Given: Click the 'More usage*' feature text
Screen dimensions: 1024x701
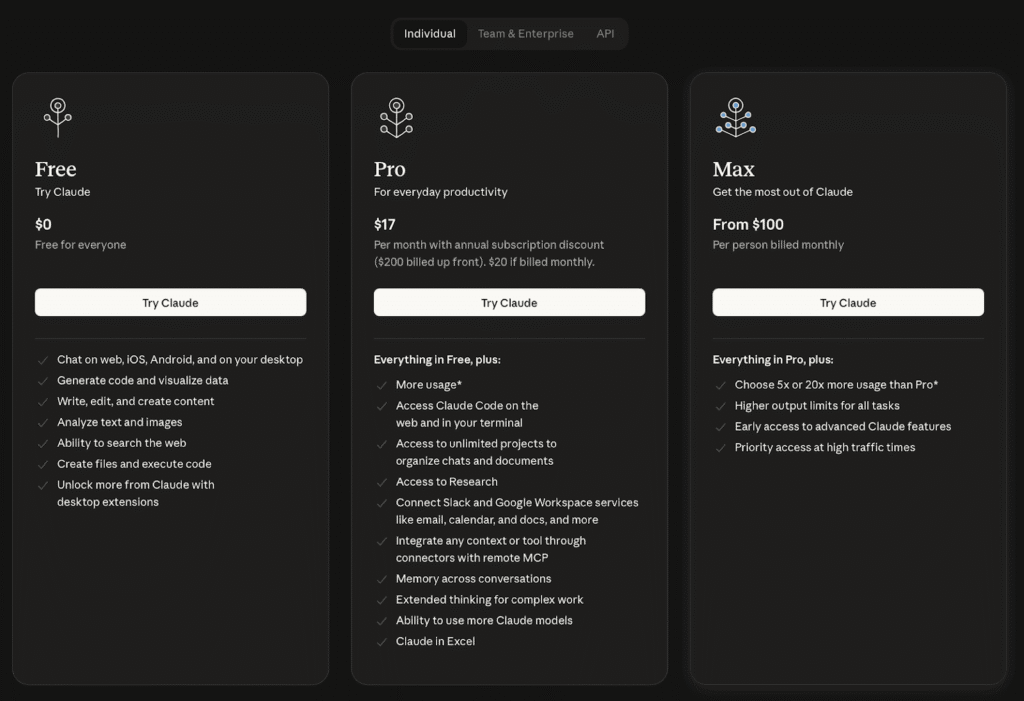Looking at the screenshot, I should pyautogui.click(x=428, y=385).
